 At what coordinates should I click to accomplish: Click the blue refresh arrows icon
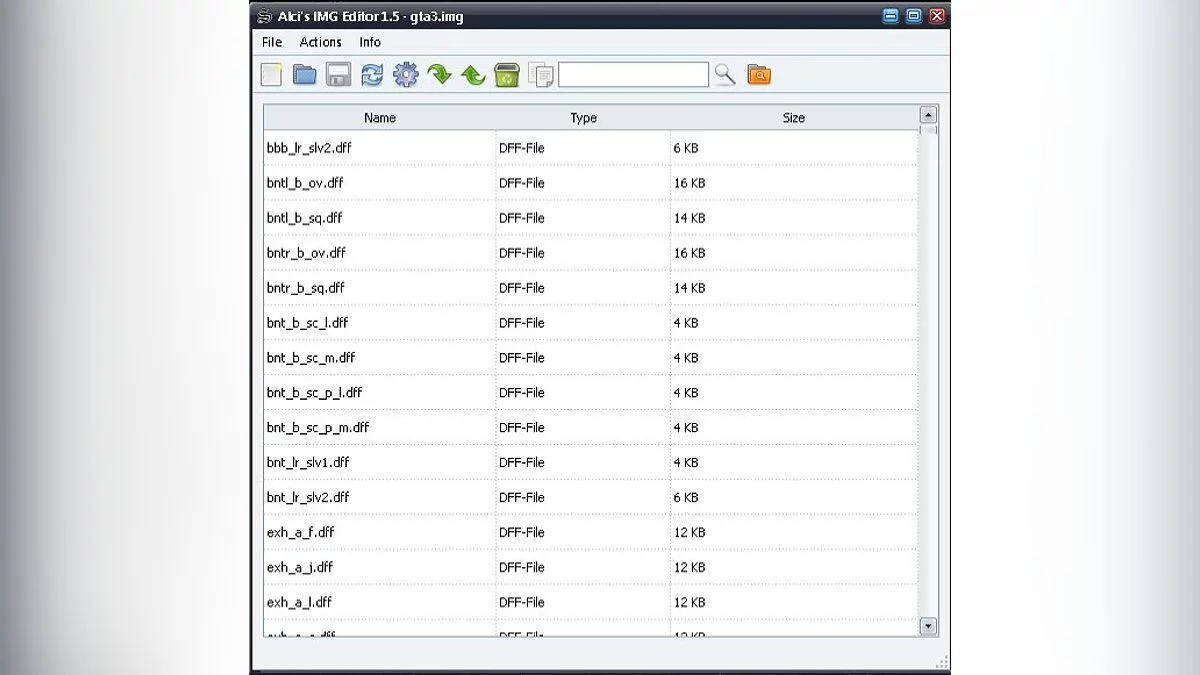pos(372,75)
